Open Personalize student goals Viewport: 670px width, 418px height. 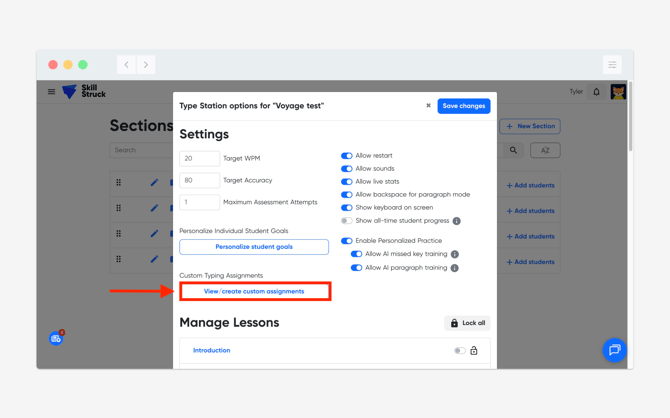coord(254,247)
